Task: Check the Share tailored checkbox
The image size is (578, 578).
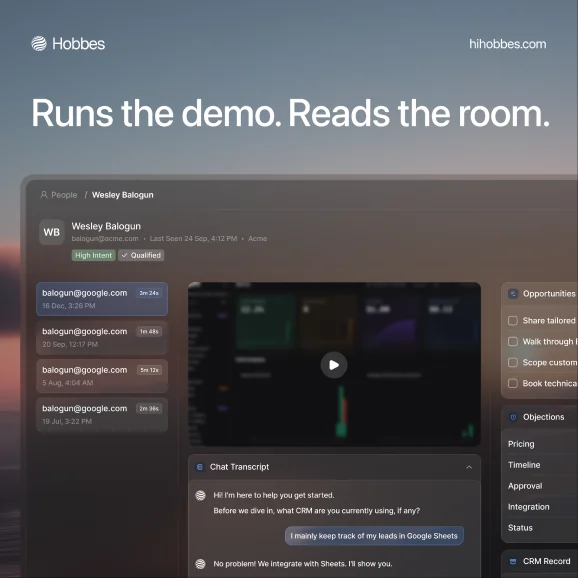Action: (x=513, y=321)
